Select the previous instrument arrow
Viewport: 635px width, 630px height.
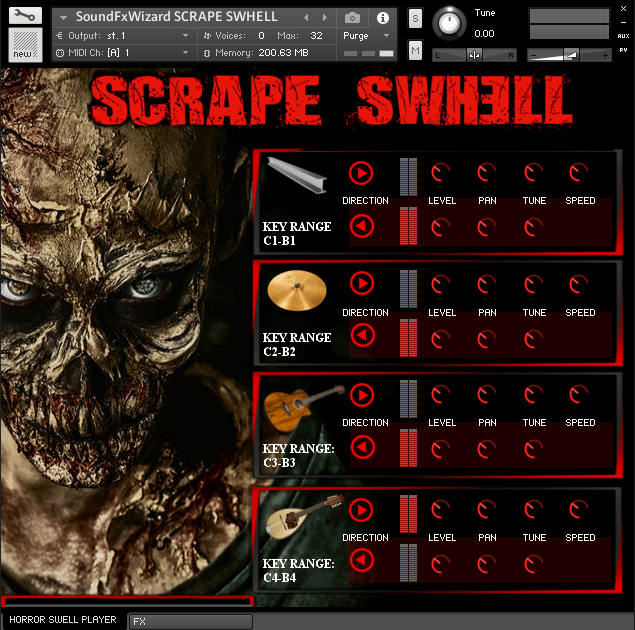(x=306, y=17)
